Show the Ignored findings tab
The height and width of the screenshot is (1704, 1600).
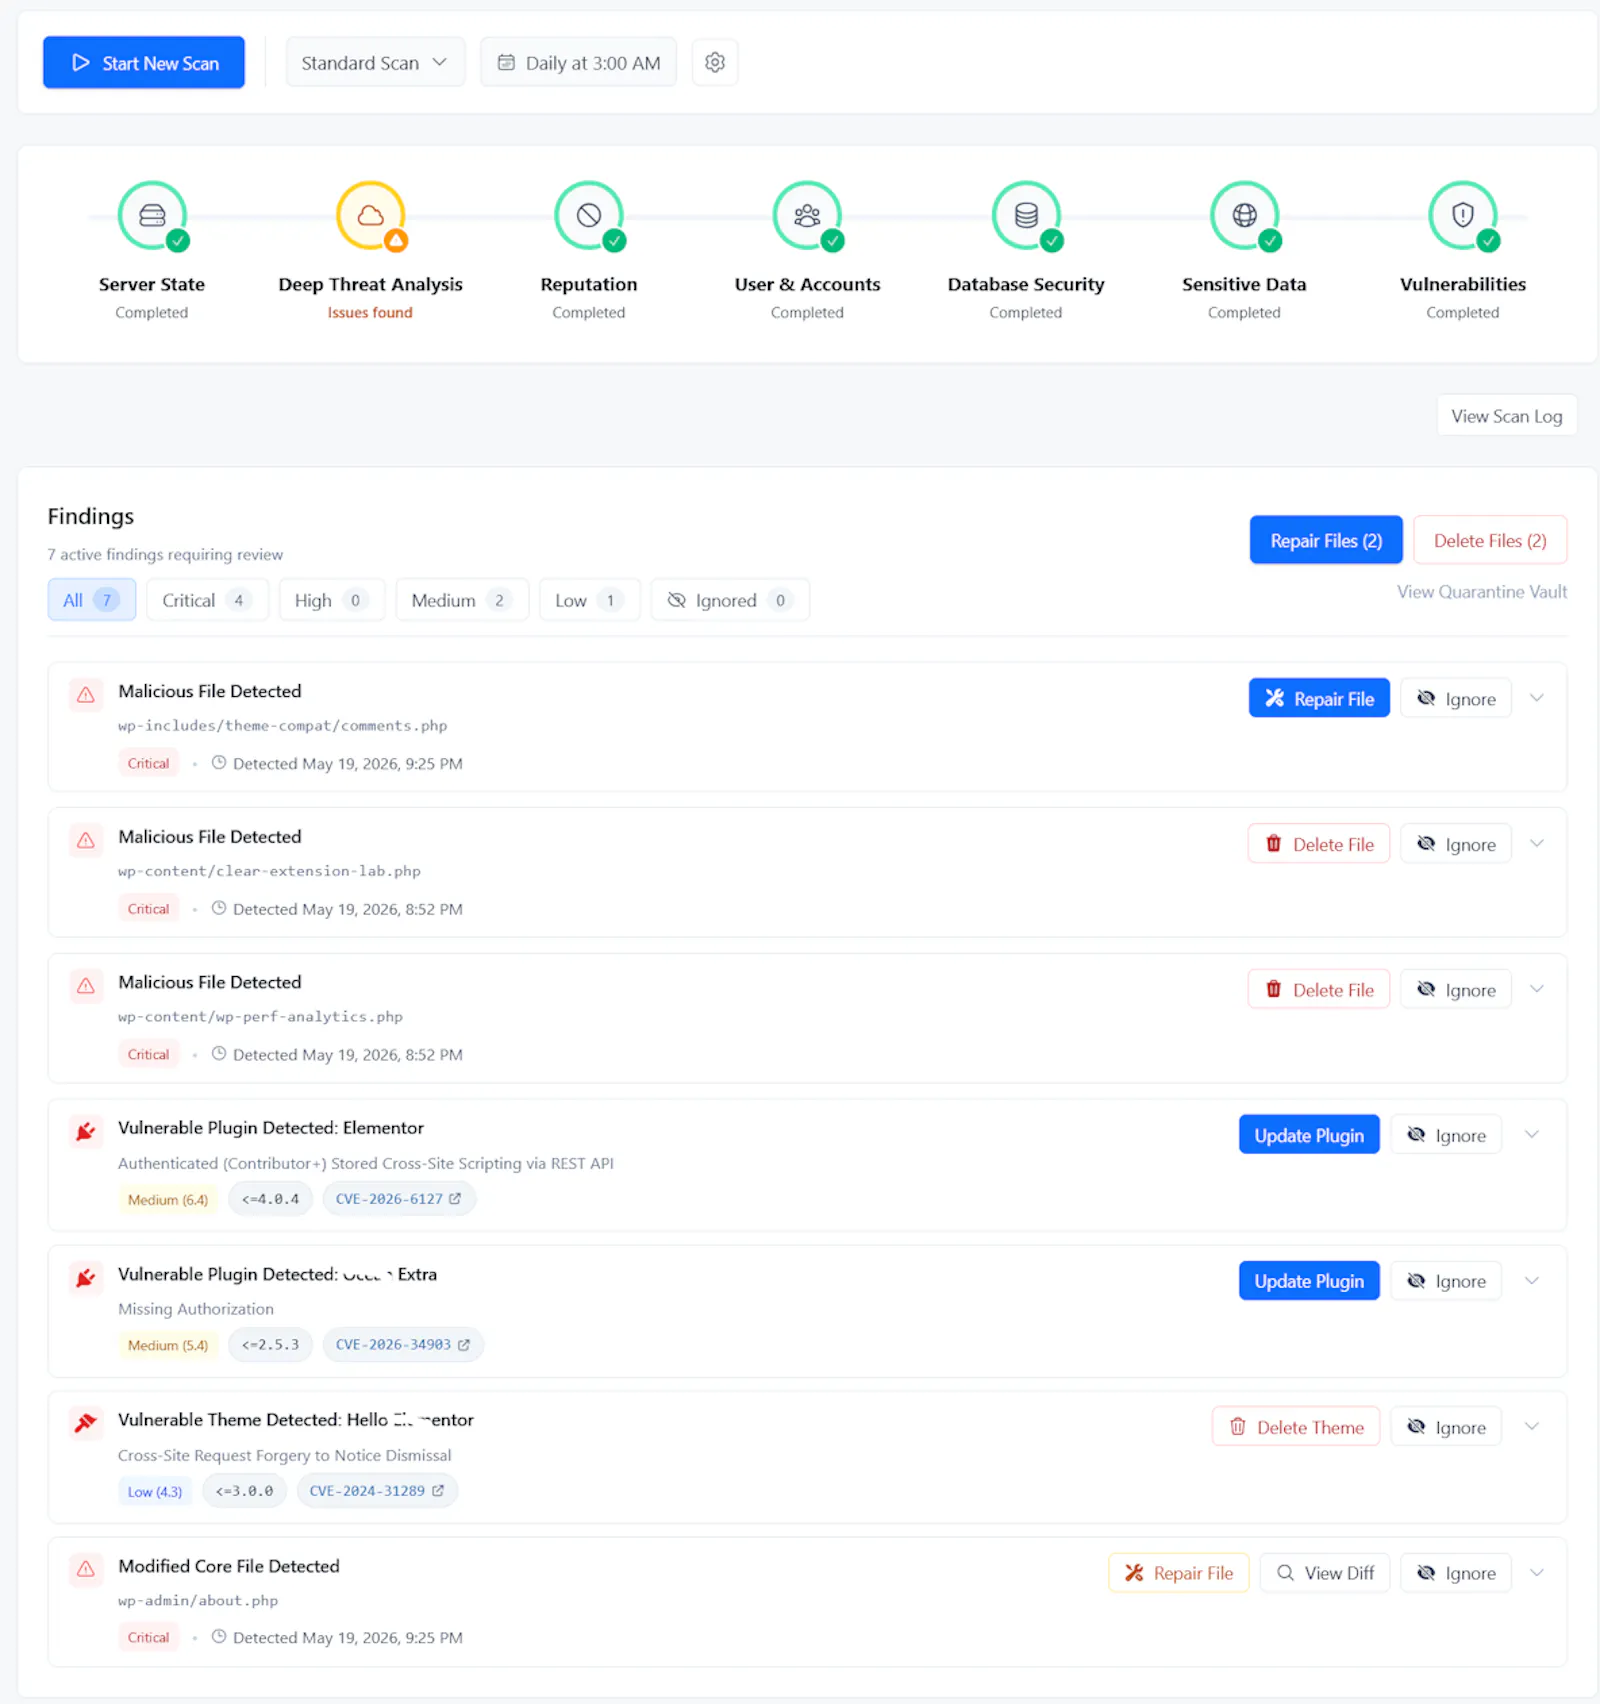point(730,600)
